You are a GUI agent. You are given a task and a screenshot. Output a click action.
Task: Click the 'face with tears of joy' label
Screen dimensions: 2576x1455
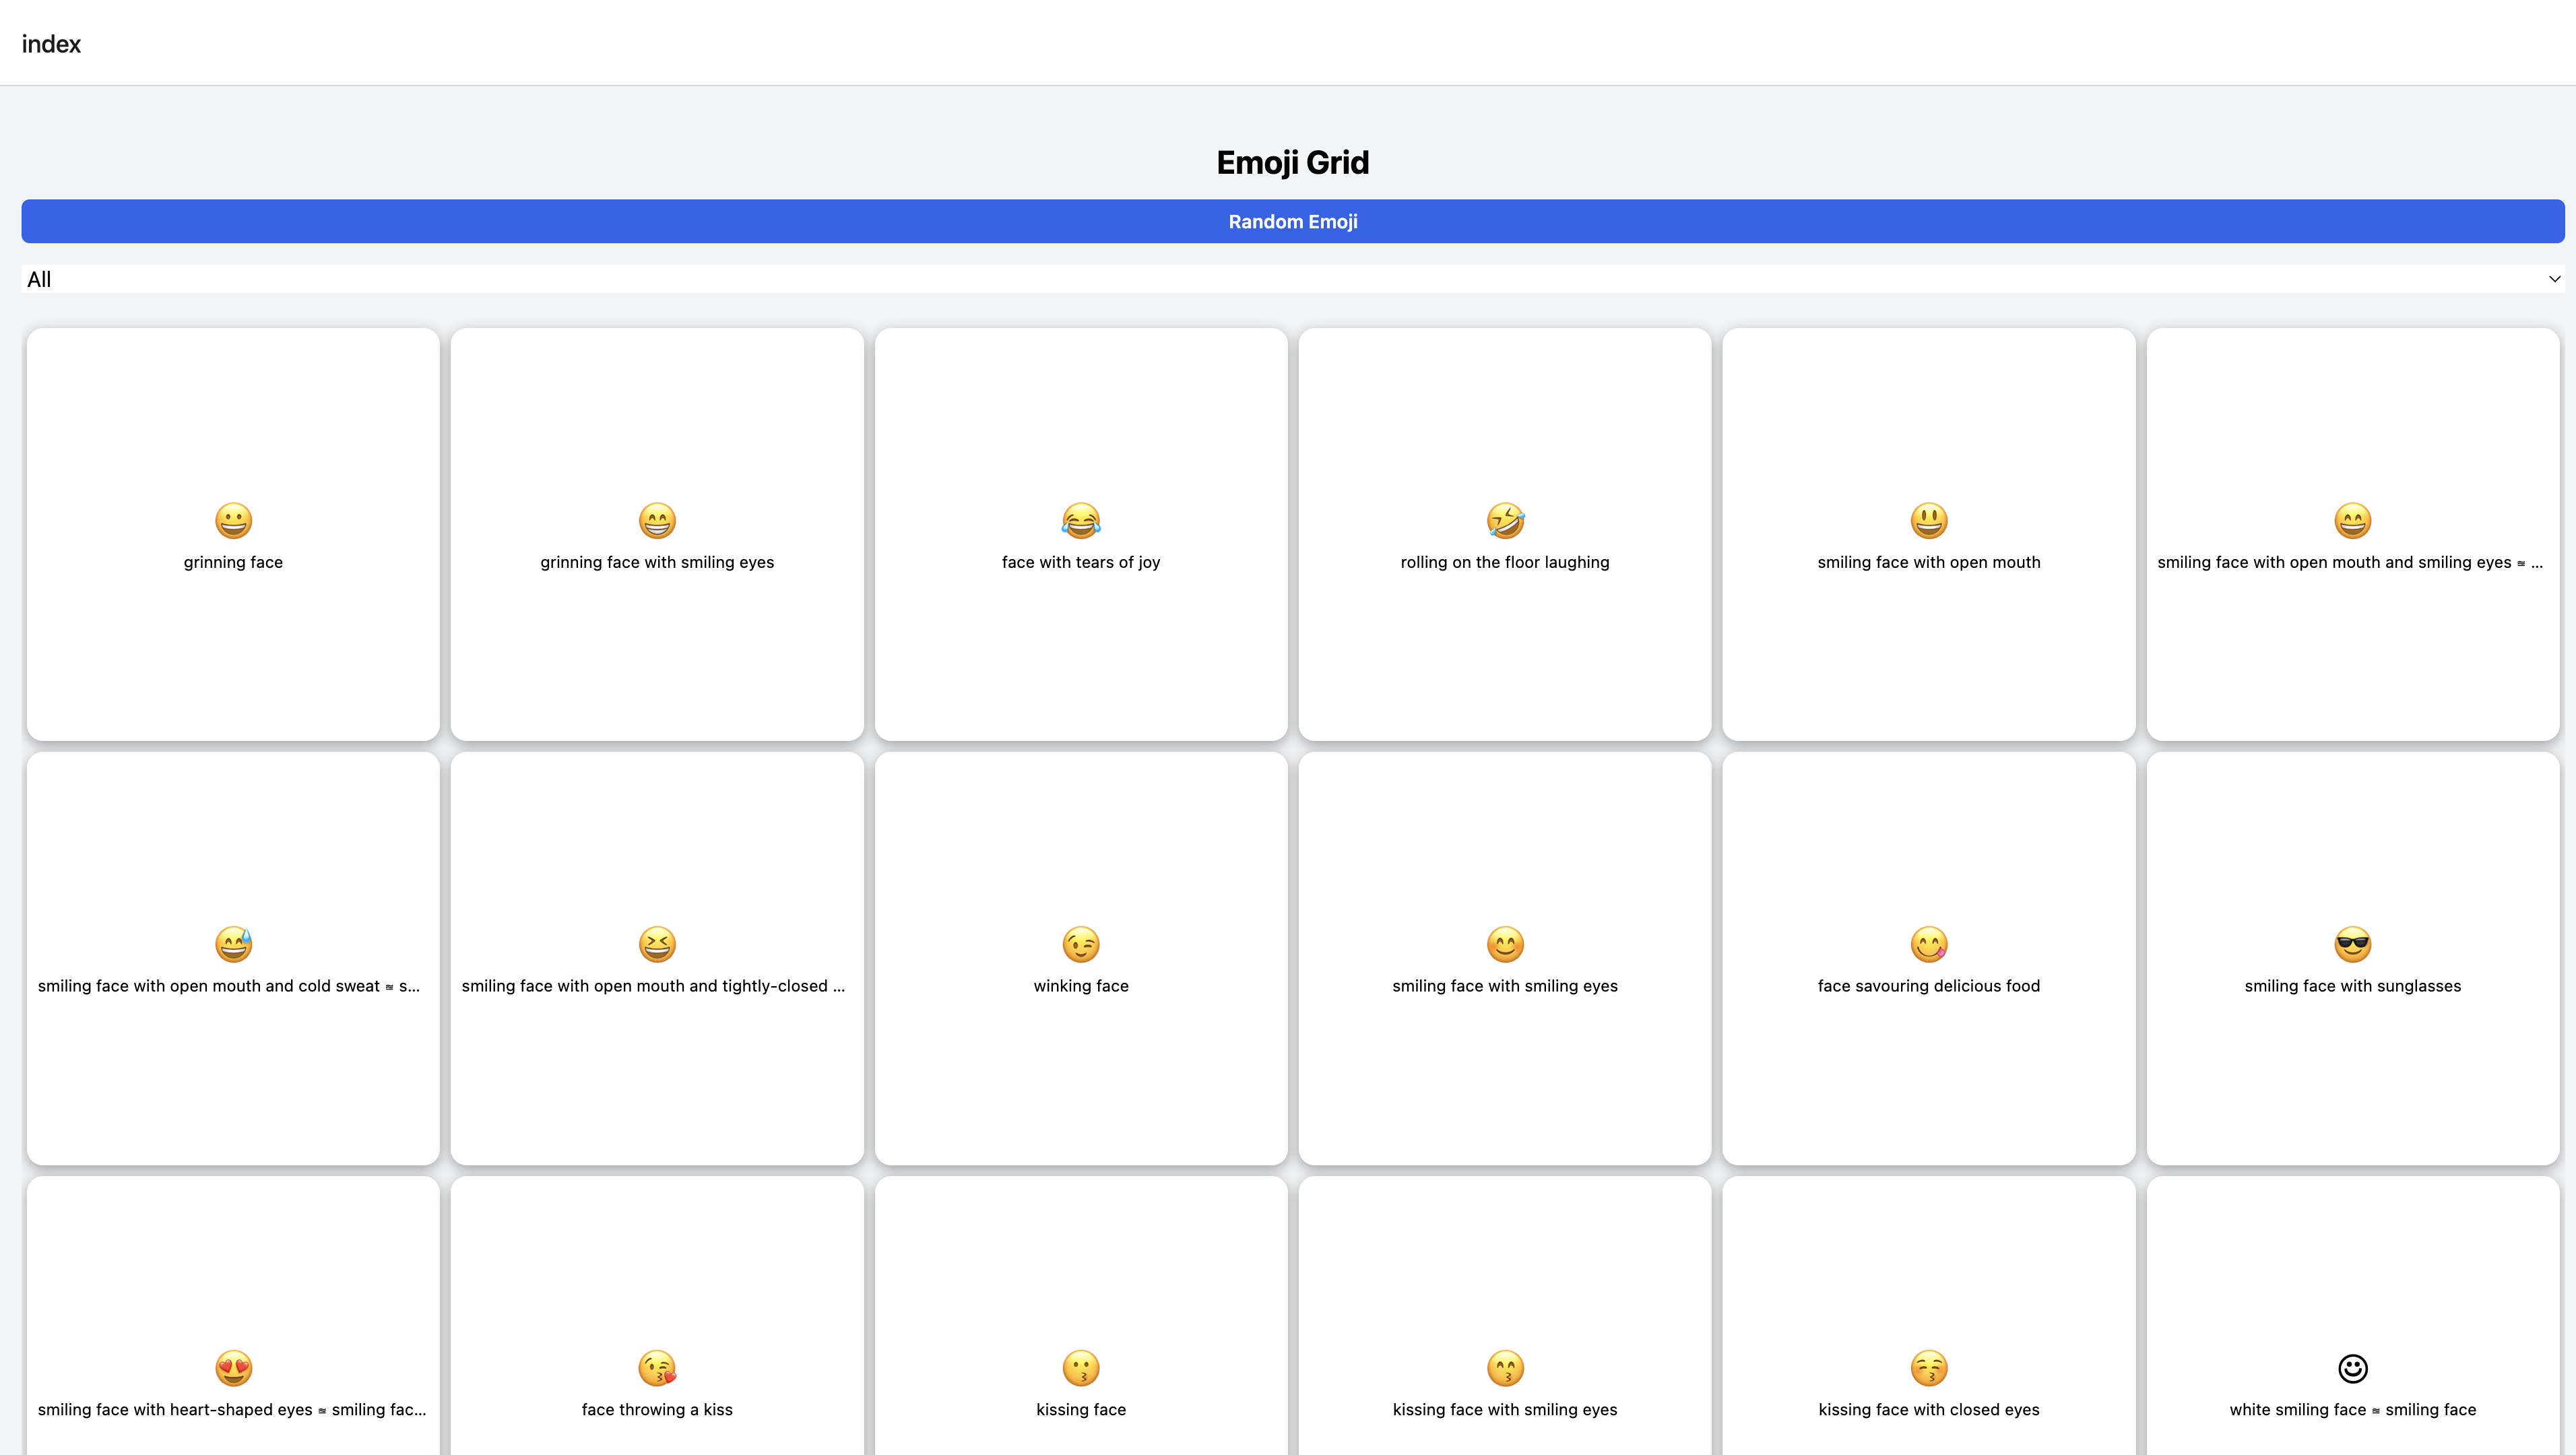tap(1081, 562)
